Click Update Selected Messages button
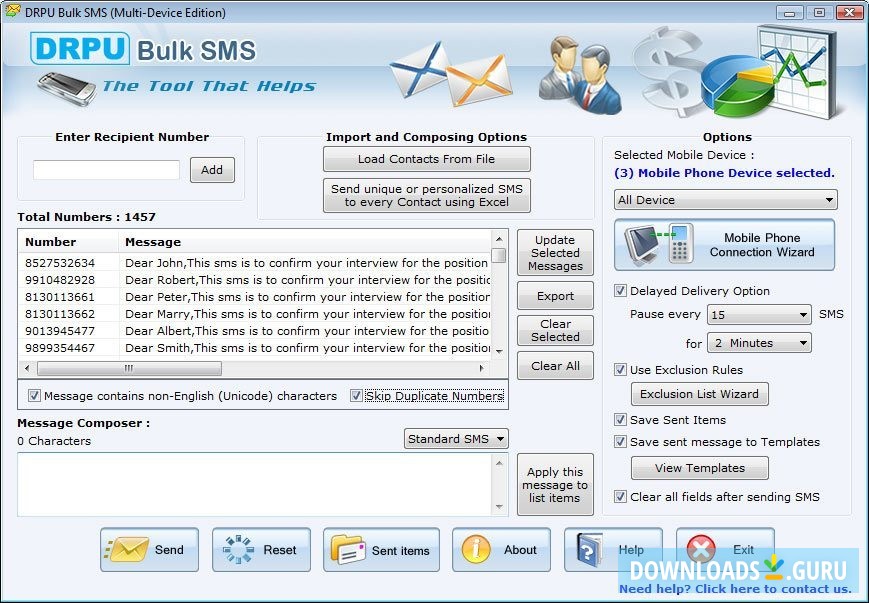 (555, 253)
